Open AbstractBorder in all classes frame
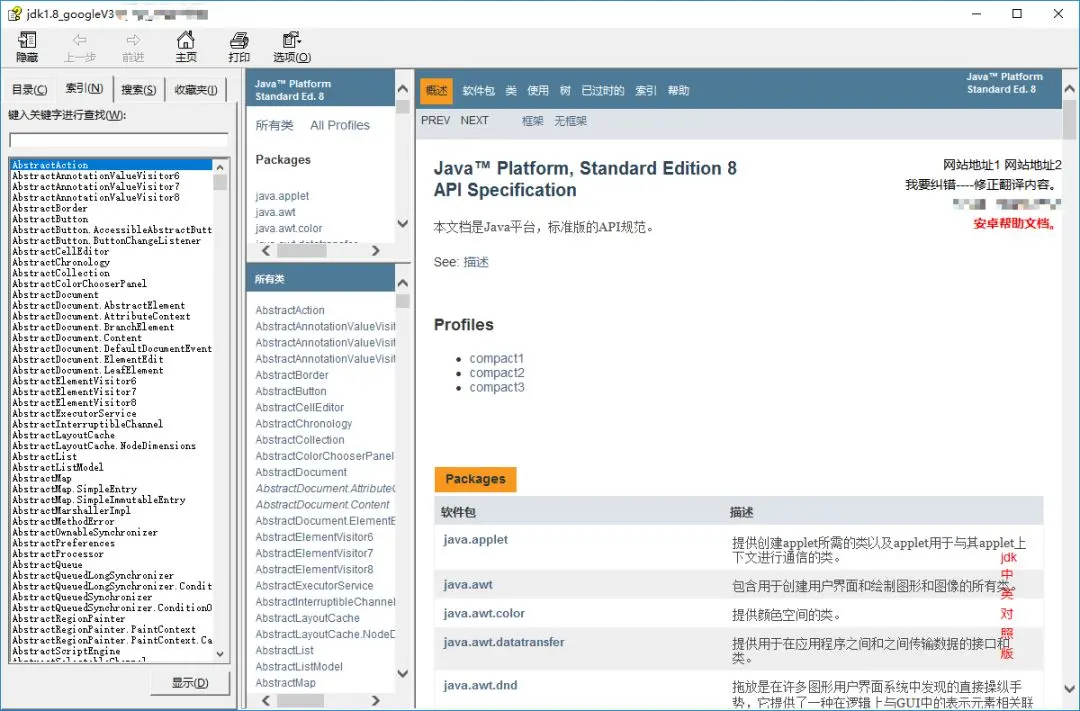This screenshot has height=711, width=1080. (292, 375)
